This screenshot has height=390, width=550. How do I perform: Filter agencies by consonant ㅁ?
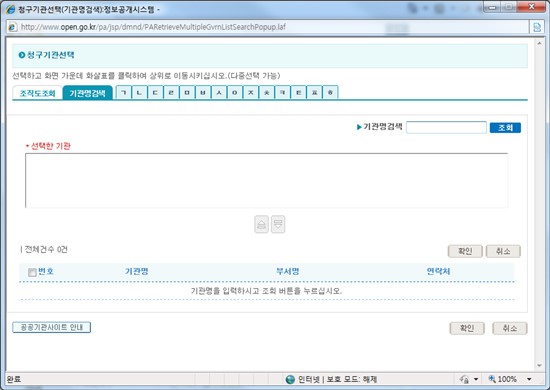(x=187, y=93)
